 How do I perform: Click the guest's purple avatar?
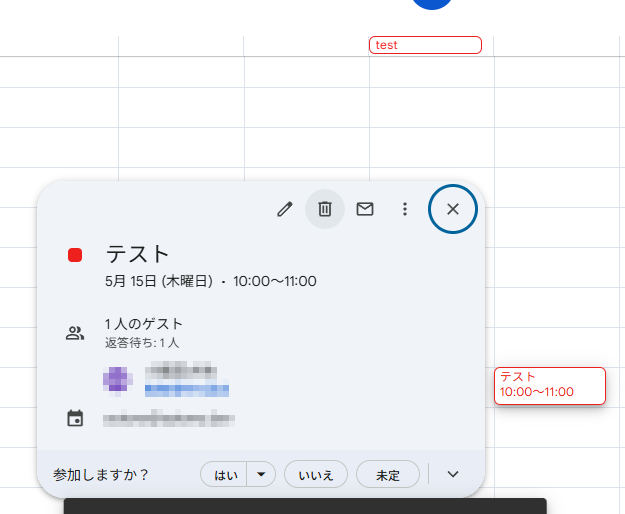pos(118,379)
